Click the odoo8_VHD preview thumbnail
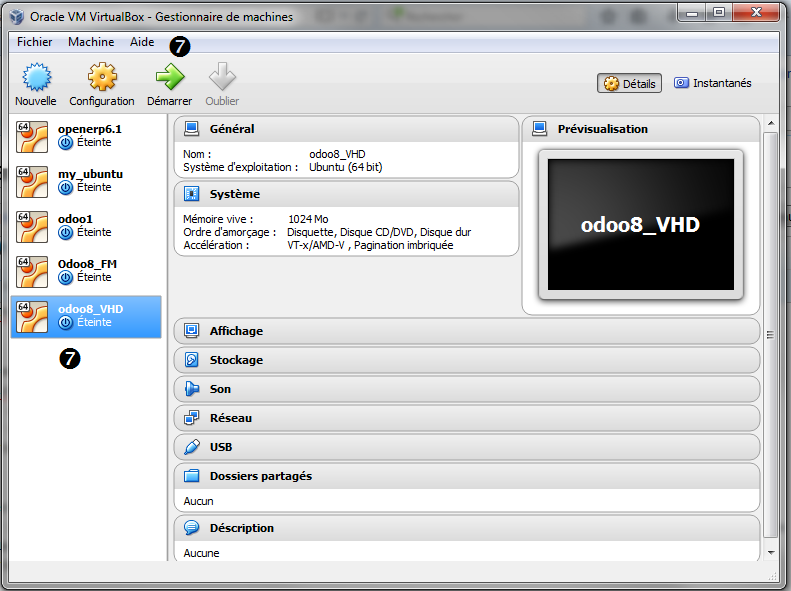Viewport: 791px width, 591px height. pyautogui.click(x=640, y=224)
